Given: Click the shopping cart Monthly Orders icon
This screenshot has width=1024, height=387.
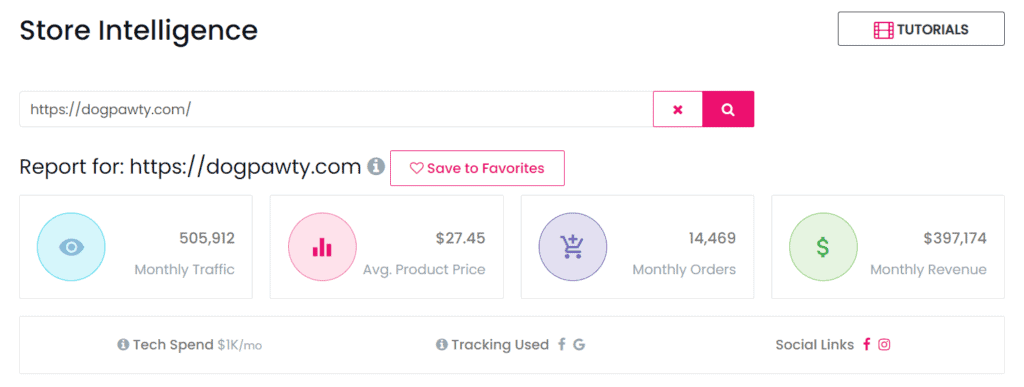Looking at the screenshot, I should (x=573, y=247).
